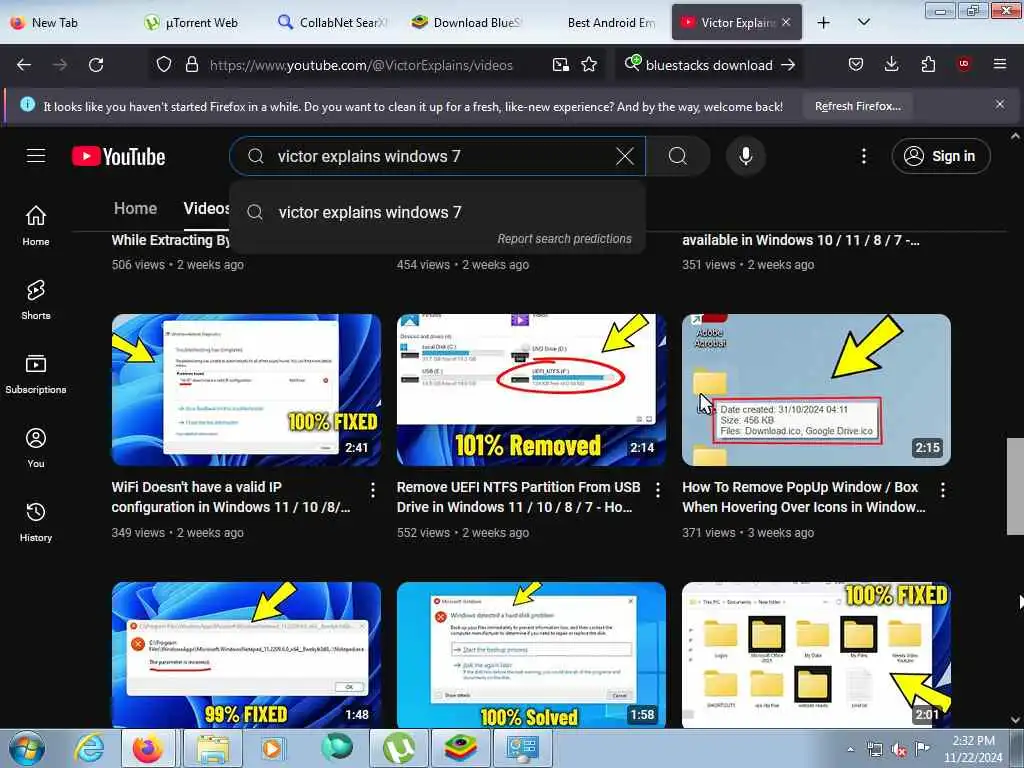
Task: Close the Victor Explains tab
Action: (x=786, y=22)
